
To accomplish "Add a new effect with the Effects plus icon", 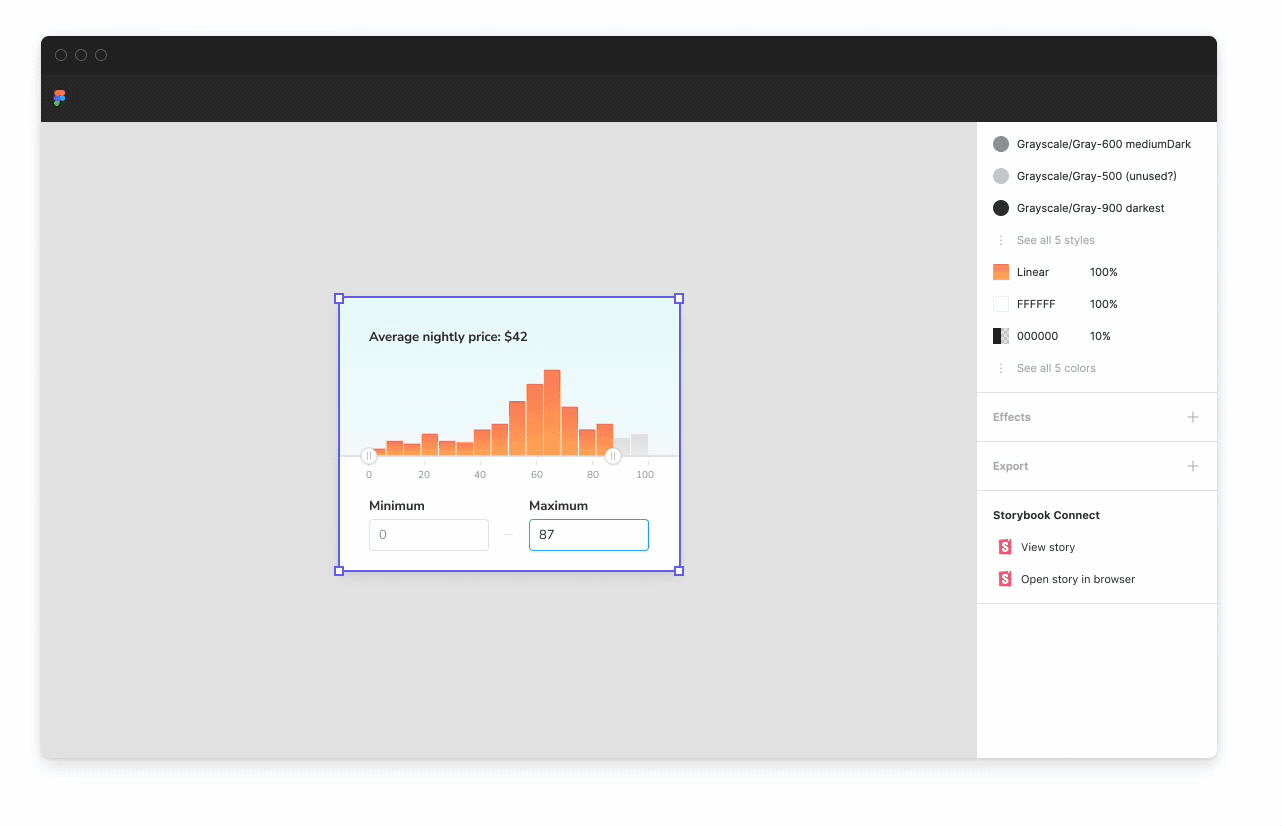I will point(1192,417).
